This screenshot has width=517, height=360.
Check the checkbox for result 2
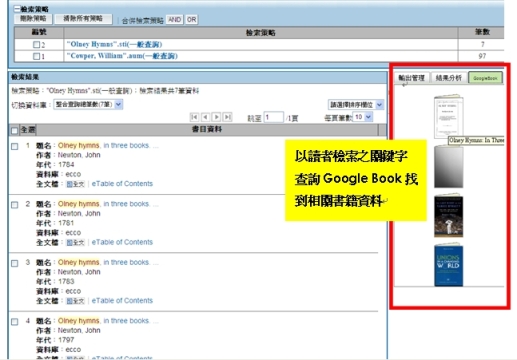(x=15, y=205)
